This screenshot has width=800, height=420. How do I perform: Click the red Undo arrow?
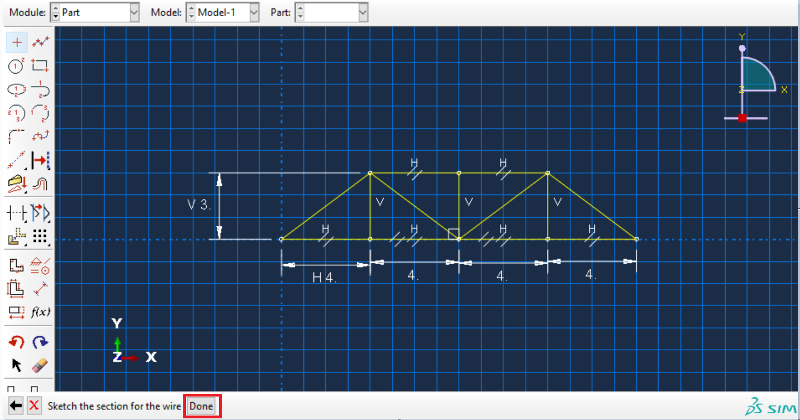[x=16, y=341]
